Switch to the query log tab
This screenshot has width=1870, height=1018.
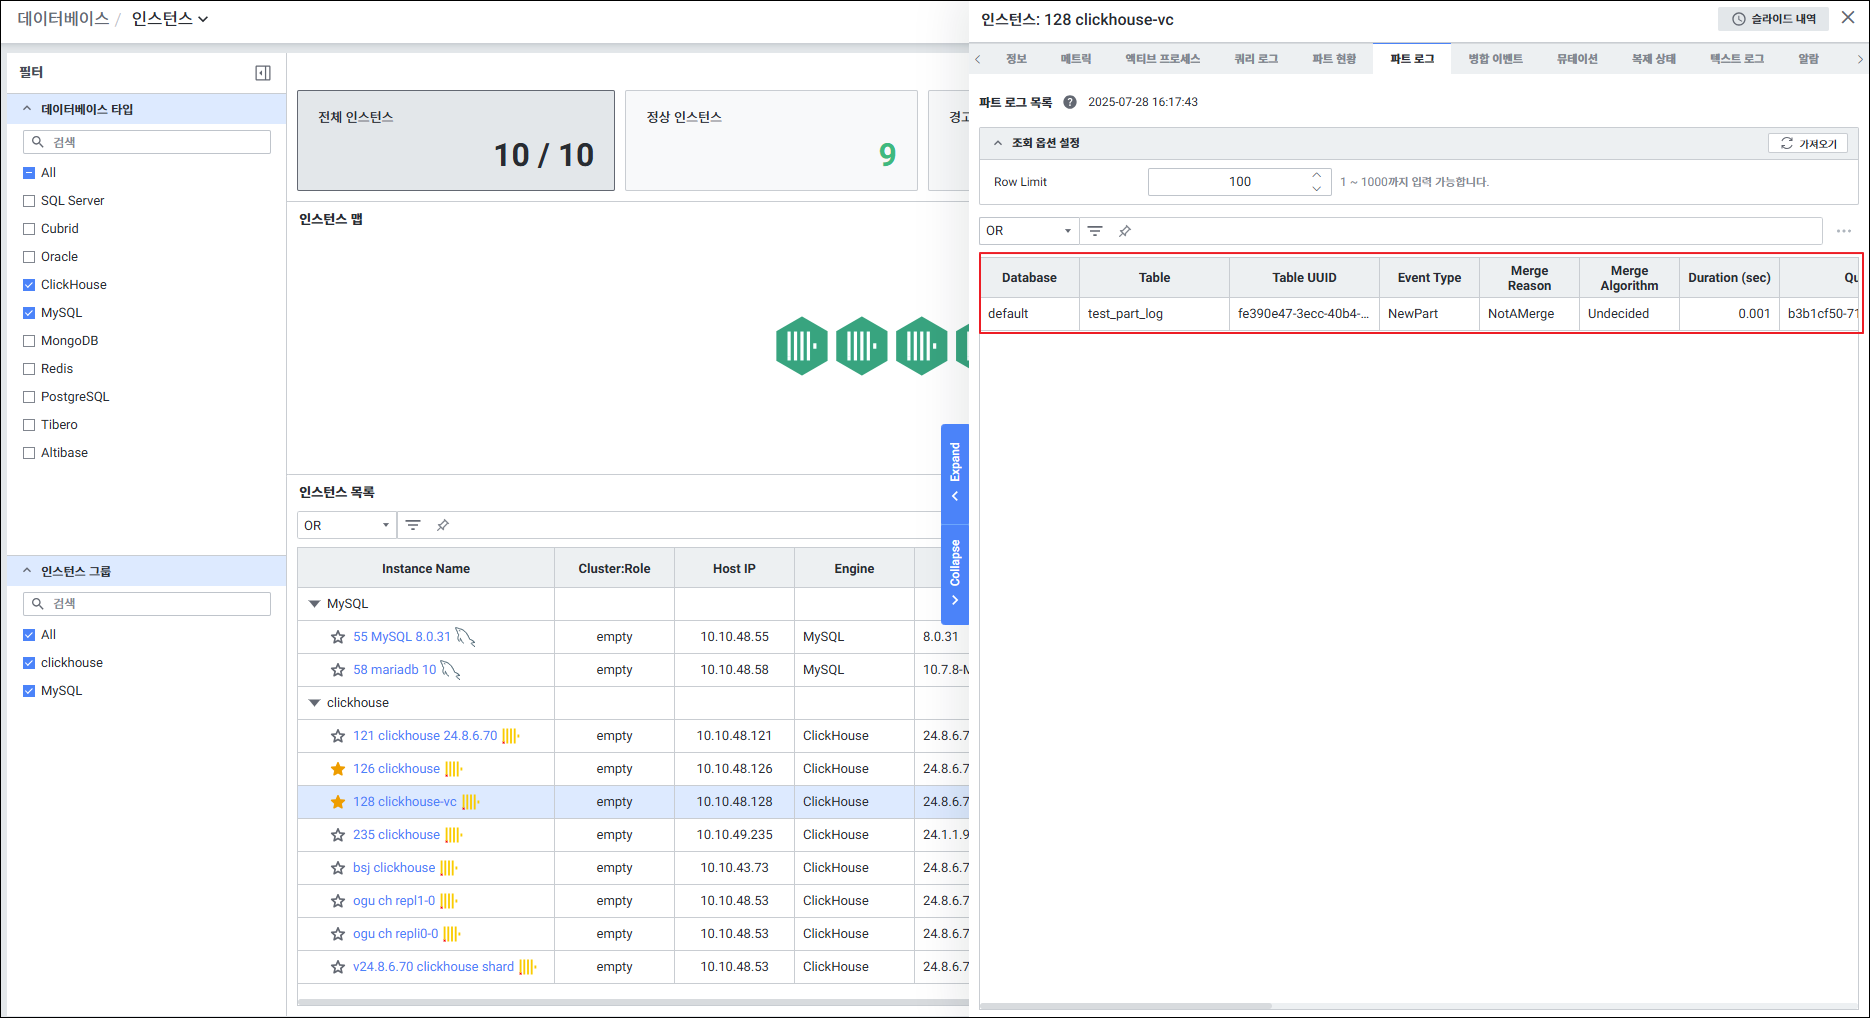pos(1255,59)
